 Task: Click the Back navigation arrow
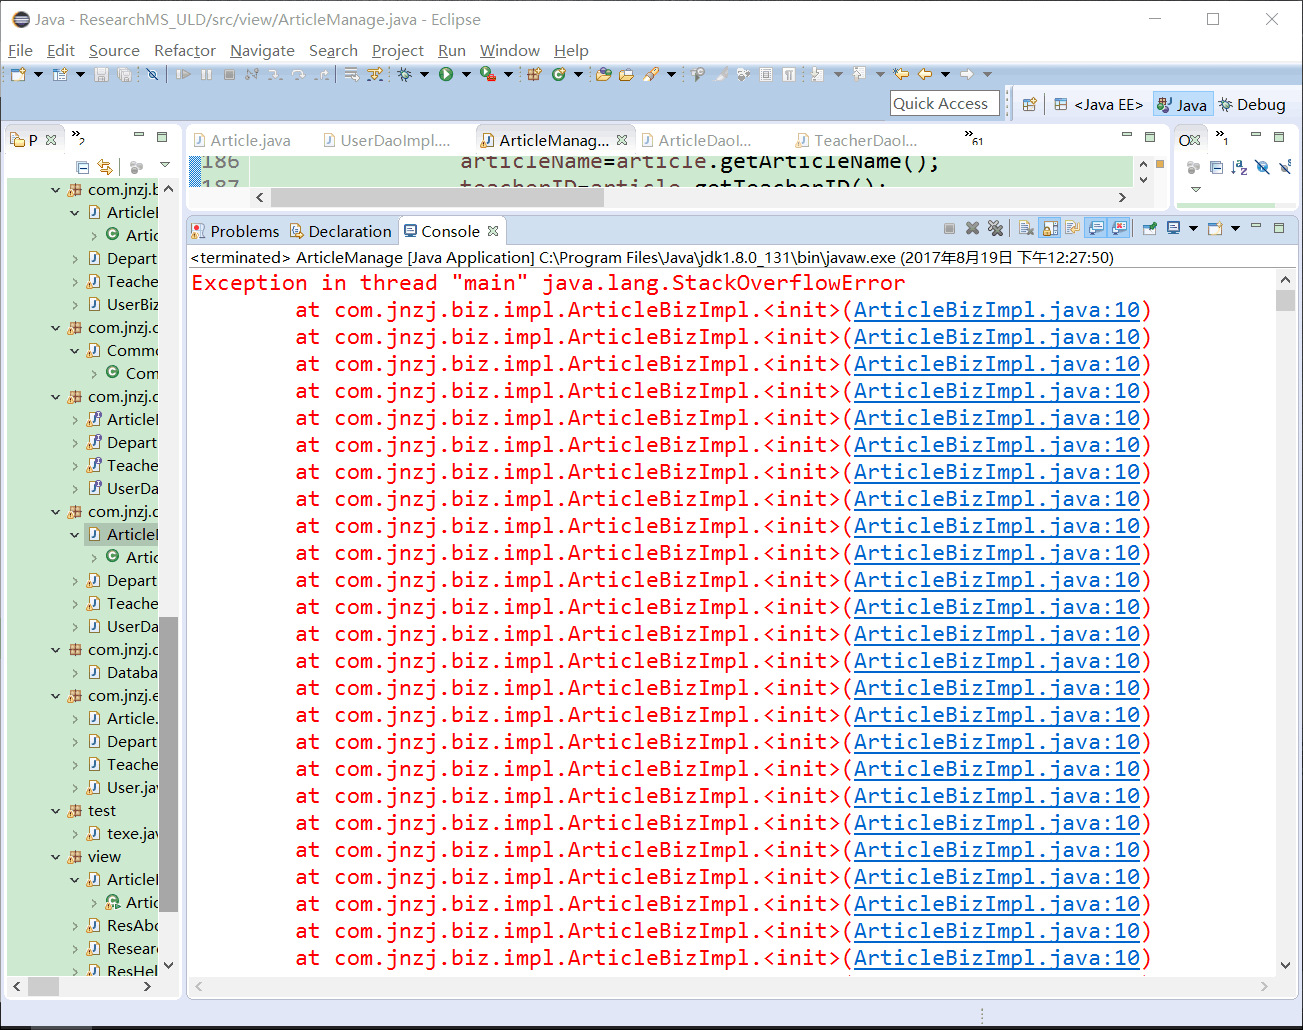pos(925,74)
